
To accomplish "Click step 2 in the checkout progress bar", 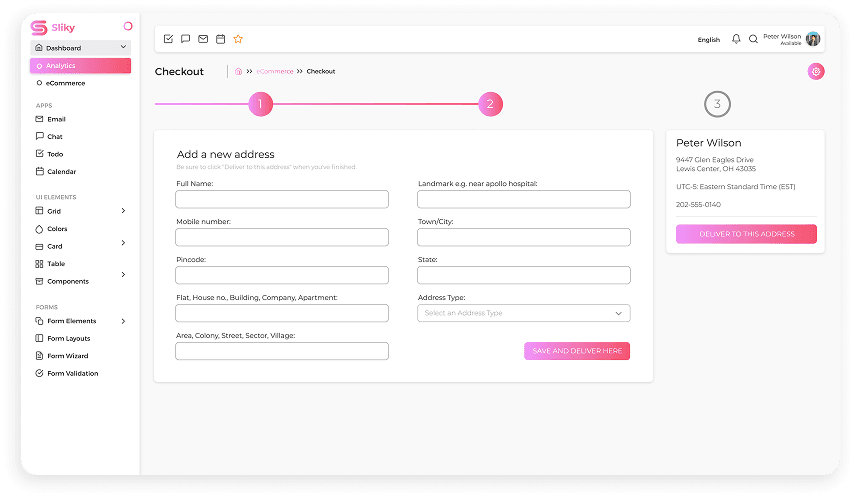I will pos(489,104).
